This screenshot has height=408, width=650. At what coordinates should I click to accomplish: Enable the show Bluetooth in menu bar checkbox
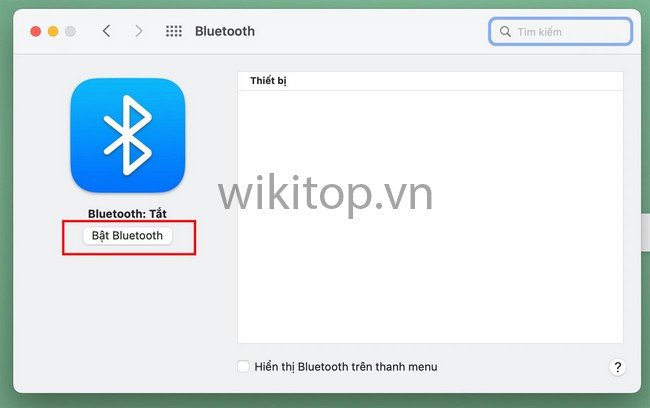tap(243, 367)
